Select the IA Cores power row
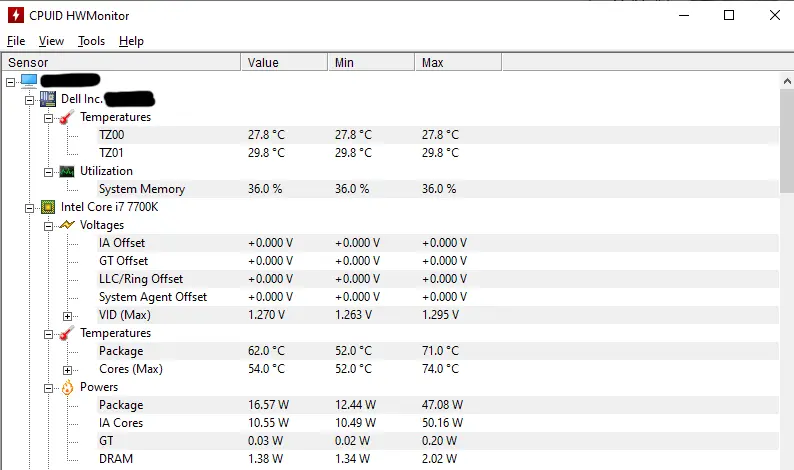Viewport: 794px width, 470px height. pos(438,423)
